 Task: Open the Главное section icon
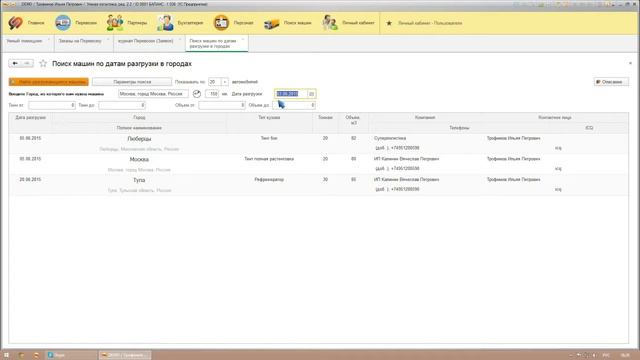[x=16, y=23]
